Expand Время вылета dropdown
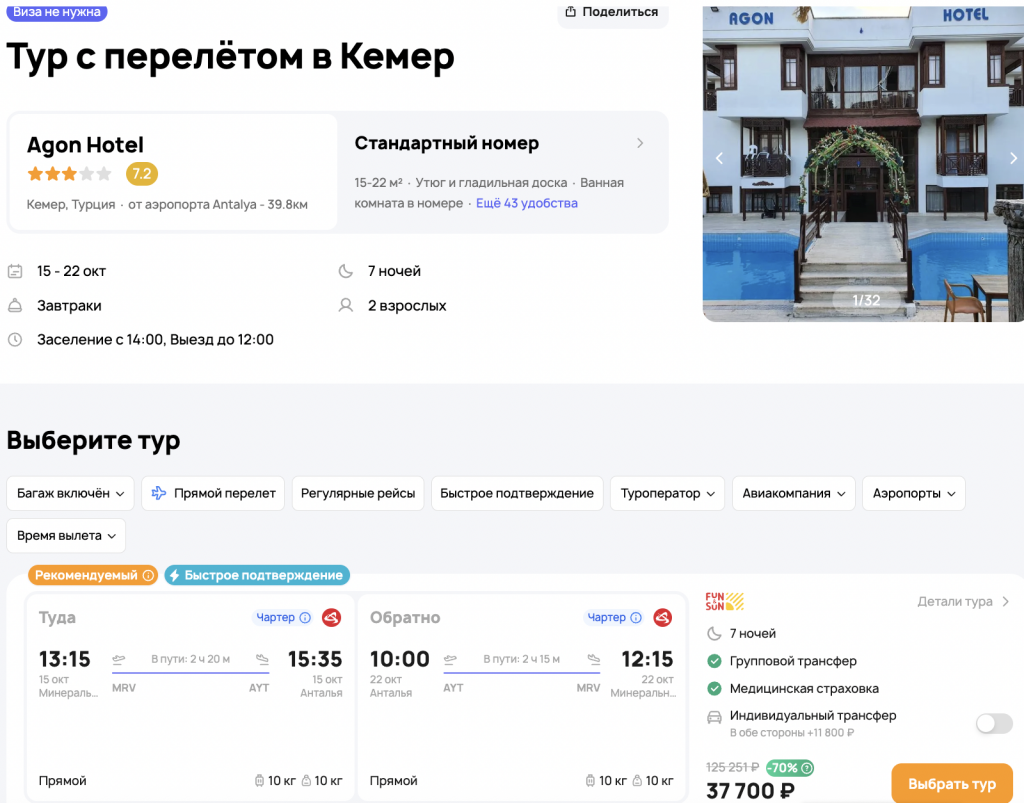The width and height of the screenshot is (1024, 803). [66, 536]
